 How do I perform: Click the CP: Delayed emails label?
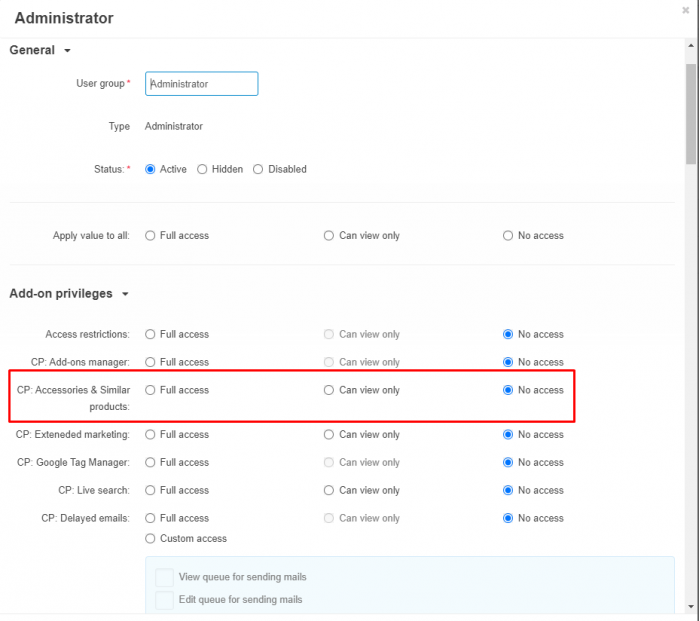pyautogui.click(x=85, y=518)
